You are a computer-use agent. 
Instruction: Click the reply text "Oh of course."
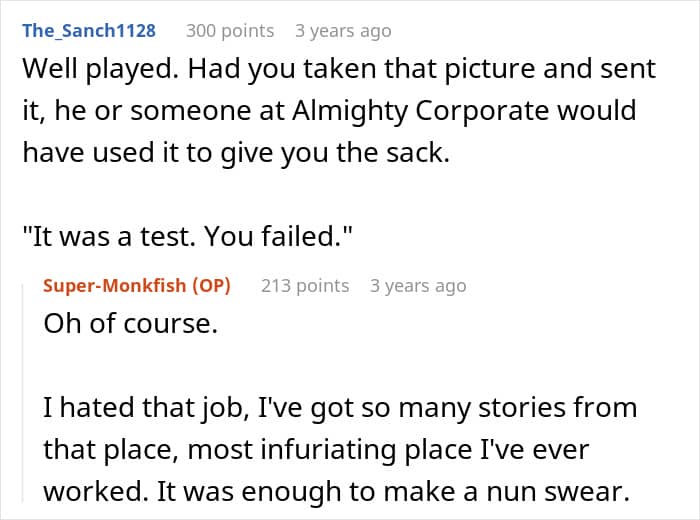coord(130,323)
